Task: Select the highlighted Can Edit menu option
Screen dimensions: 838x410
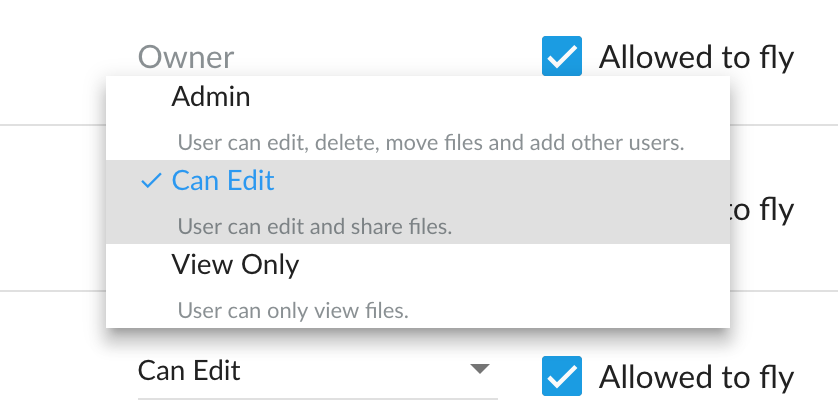Action: 223,181
